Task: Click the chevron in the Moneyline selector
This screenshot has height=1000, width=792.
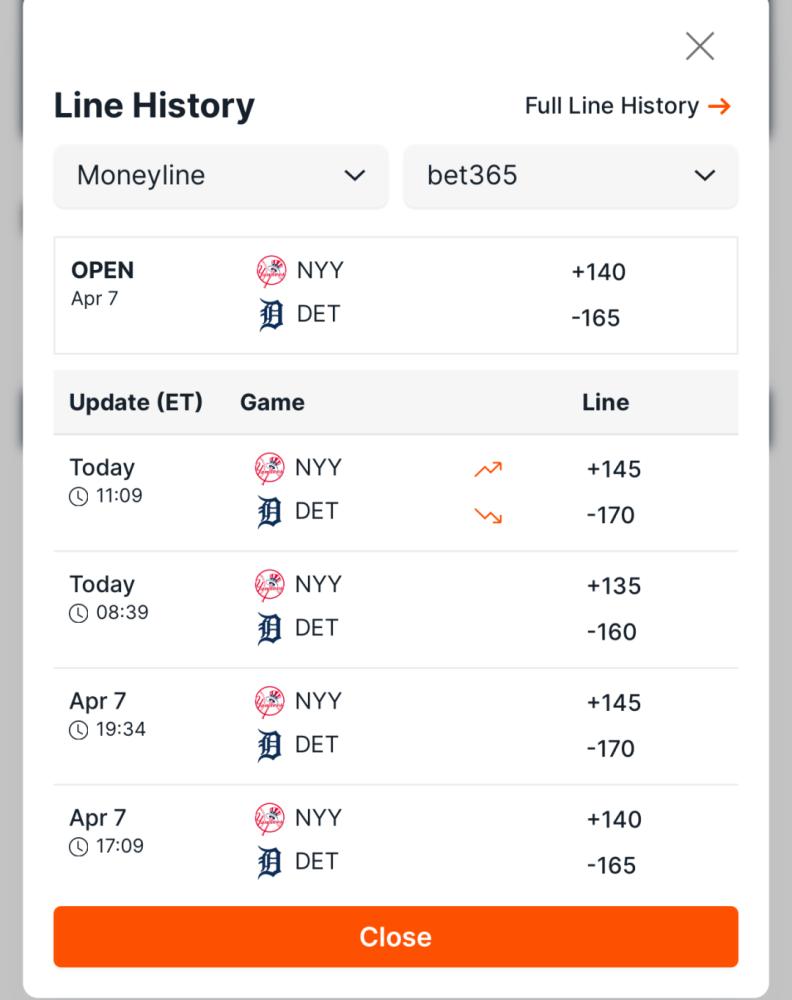Action: (x=355, y=175)
